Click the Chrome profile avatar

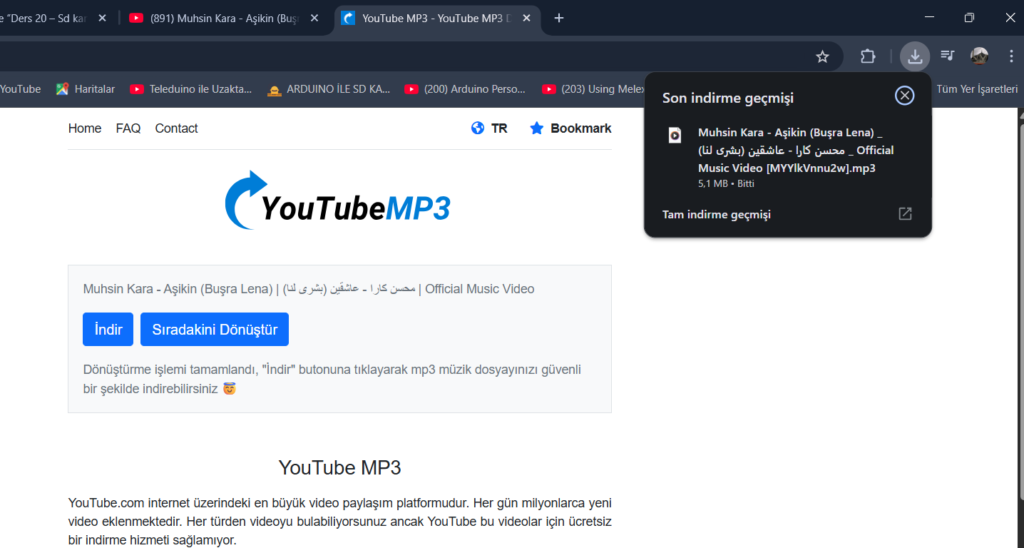pos(979,57)
